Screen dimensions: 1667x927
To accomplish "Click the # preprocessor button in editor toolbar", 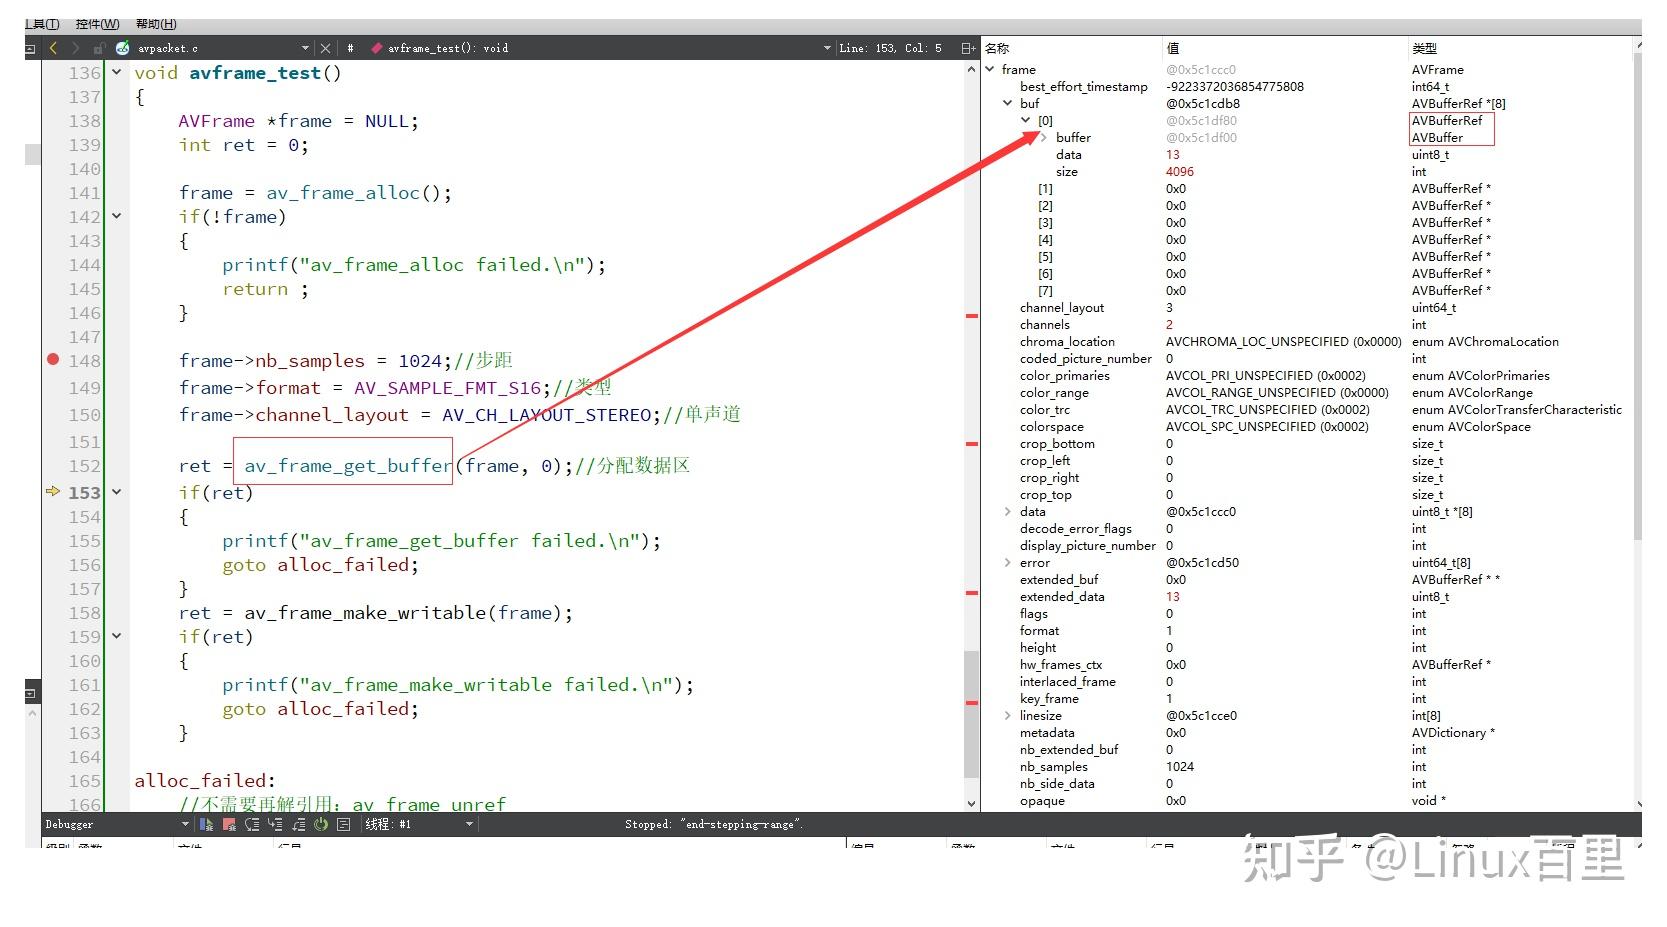I will 350,48.
